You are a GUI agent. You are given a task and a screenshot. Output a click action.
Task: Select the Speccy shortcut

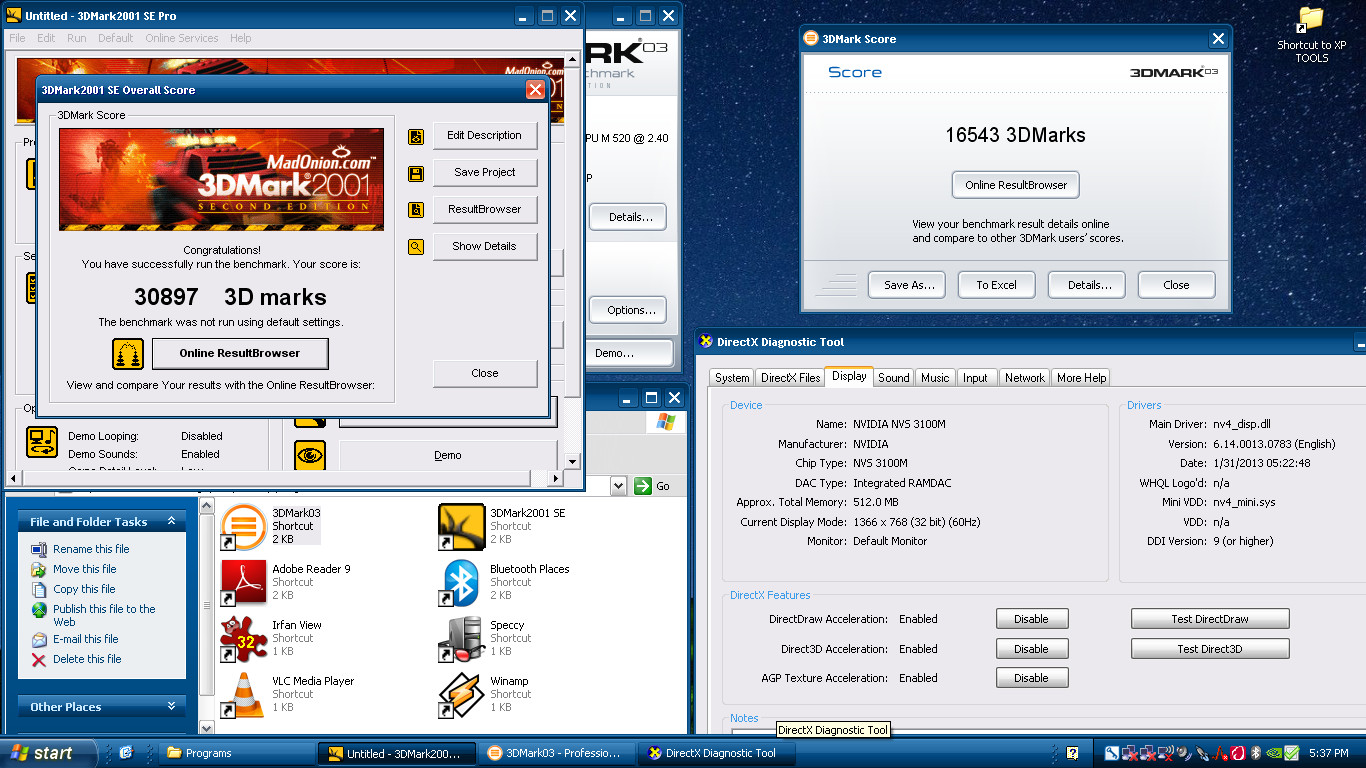[x=461, y=638]
